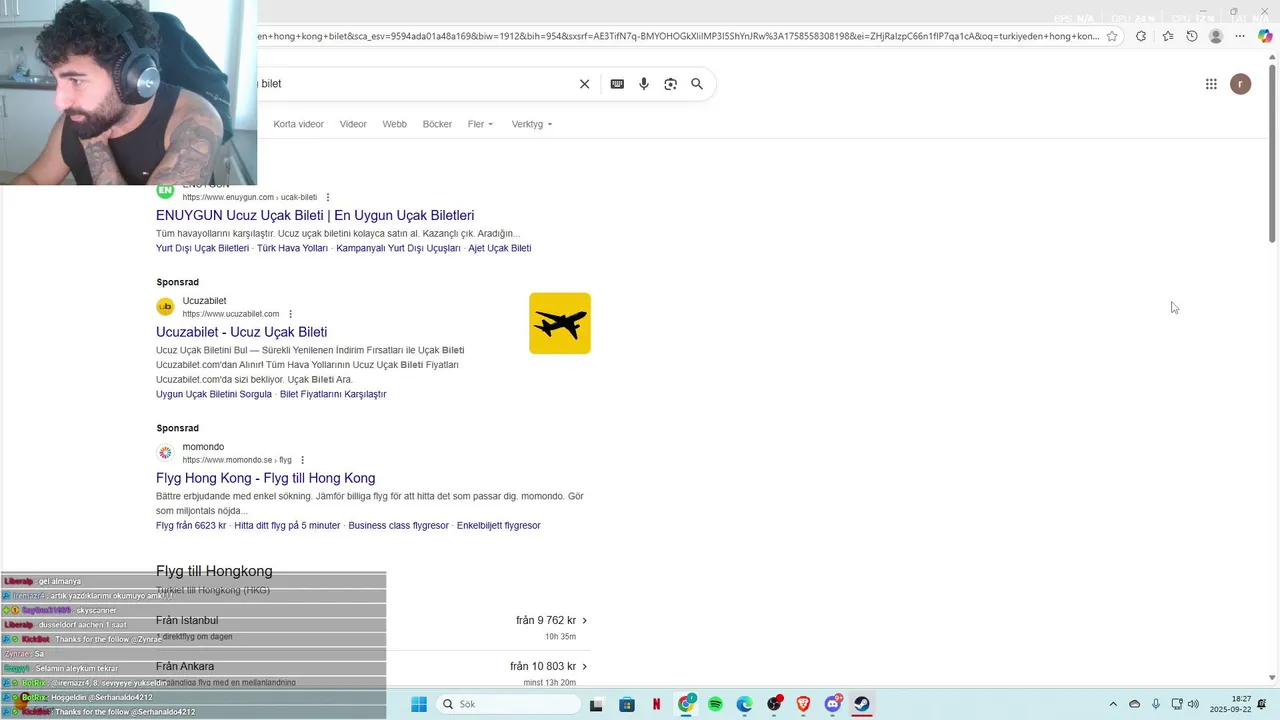Image resolution: width=1280 pixels, height=720 pixels.
Task: Switch to Videor results tab
Action: (x=353, y=124)
